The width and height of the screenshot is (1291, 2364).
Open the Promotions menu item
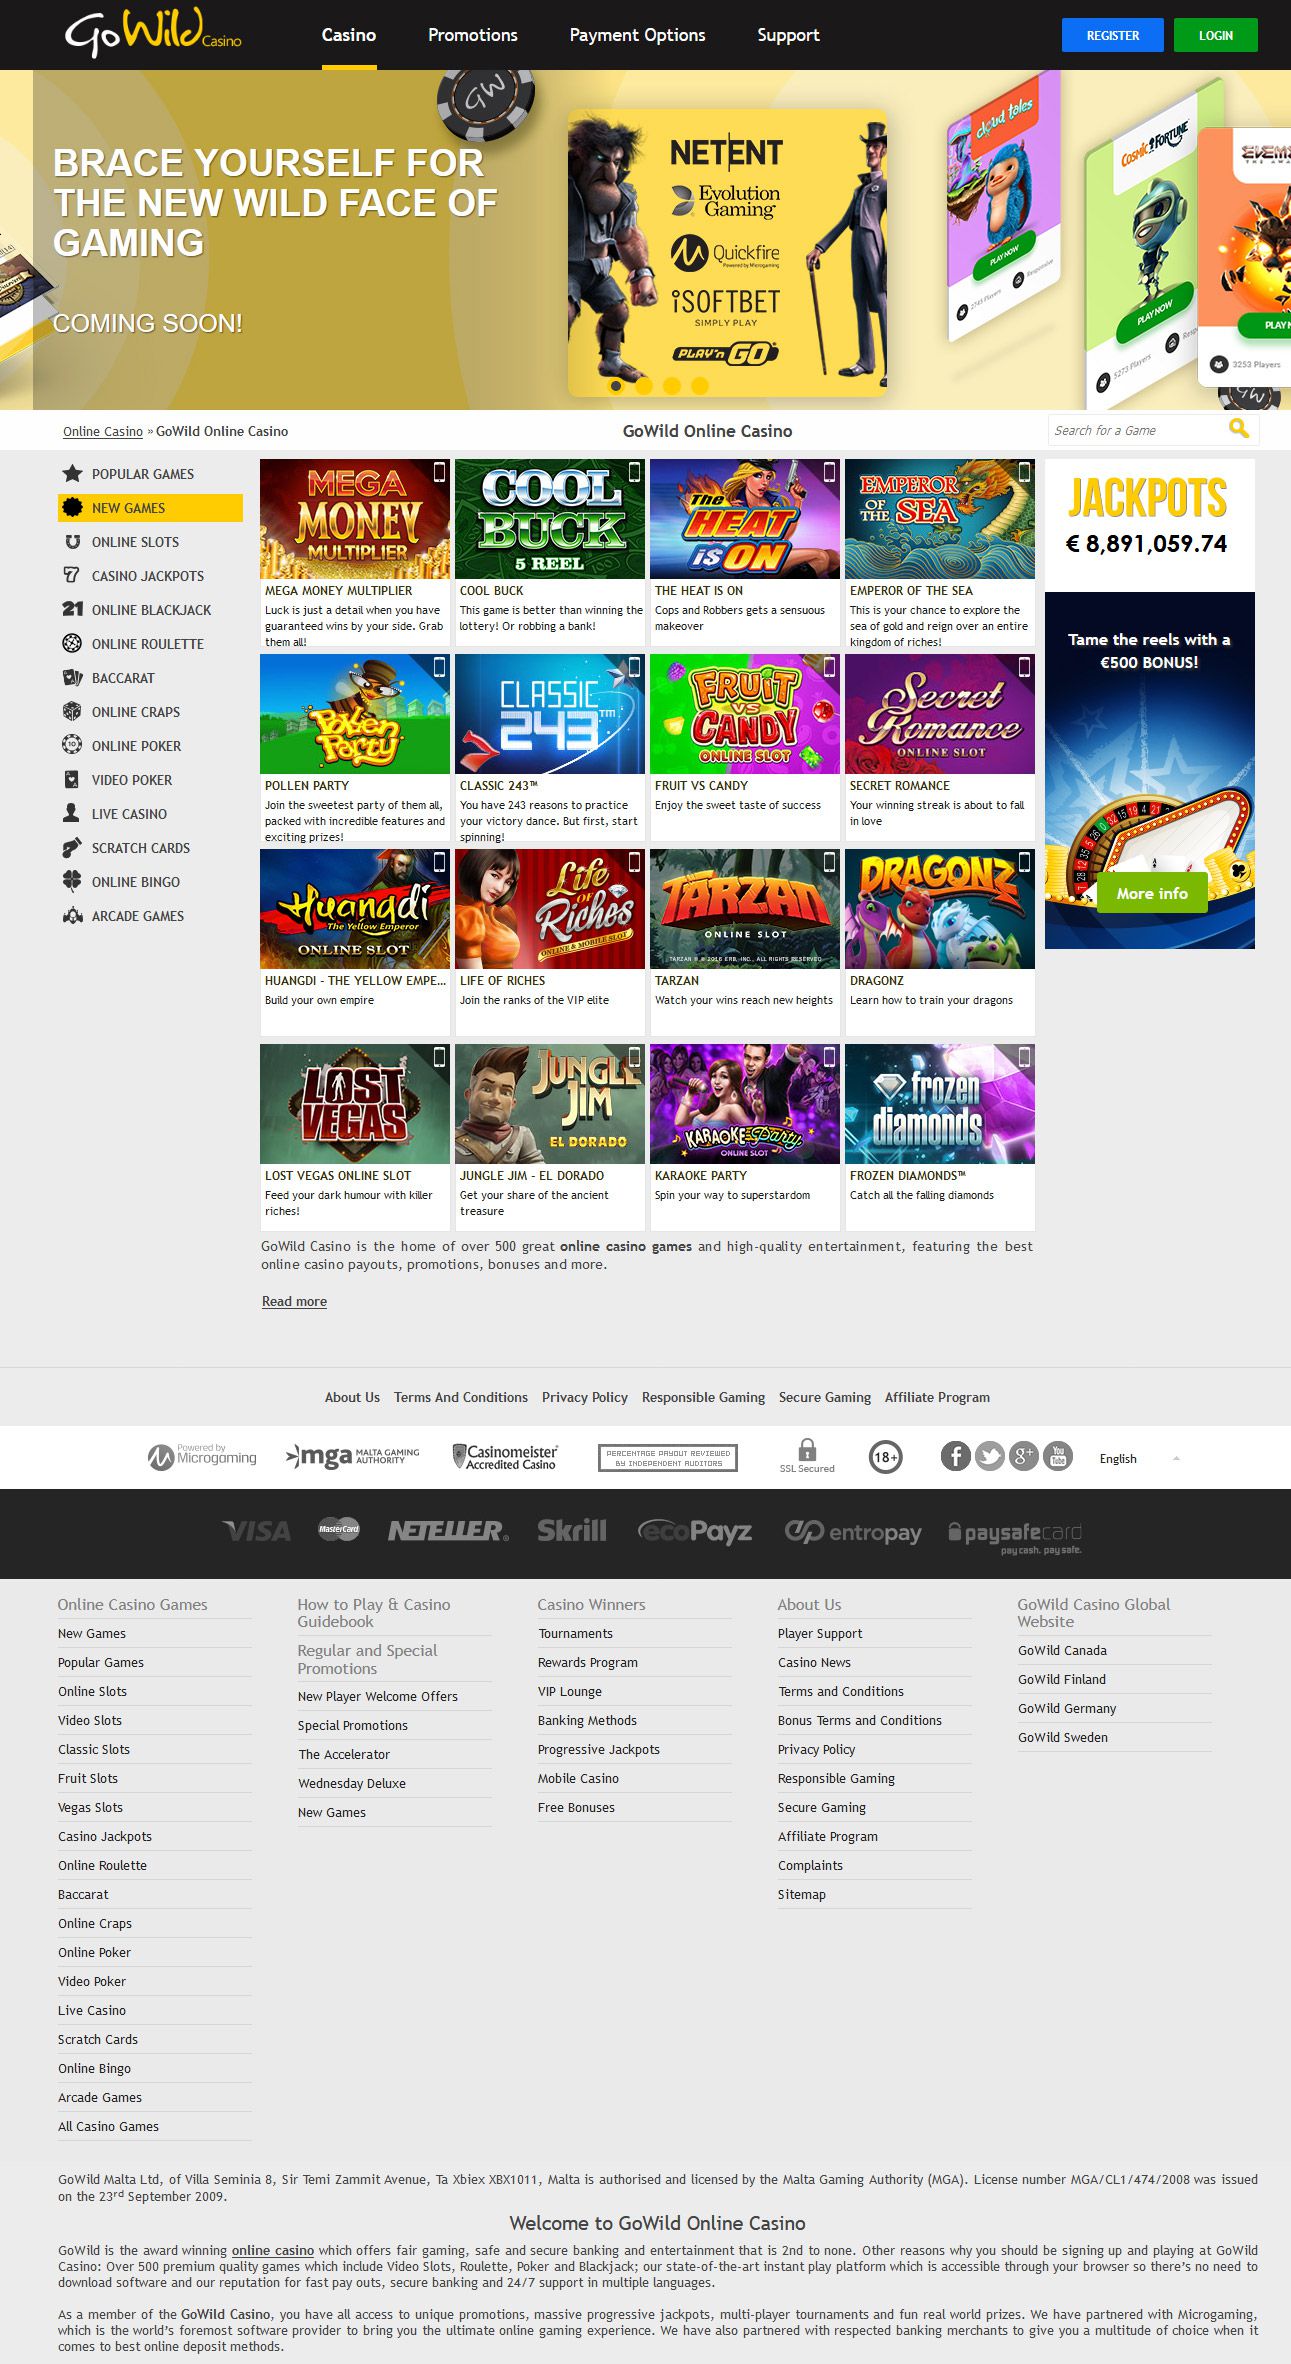coord(473,35)
